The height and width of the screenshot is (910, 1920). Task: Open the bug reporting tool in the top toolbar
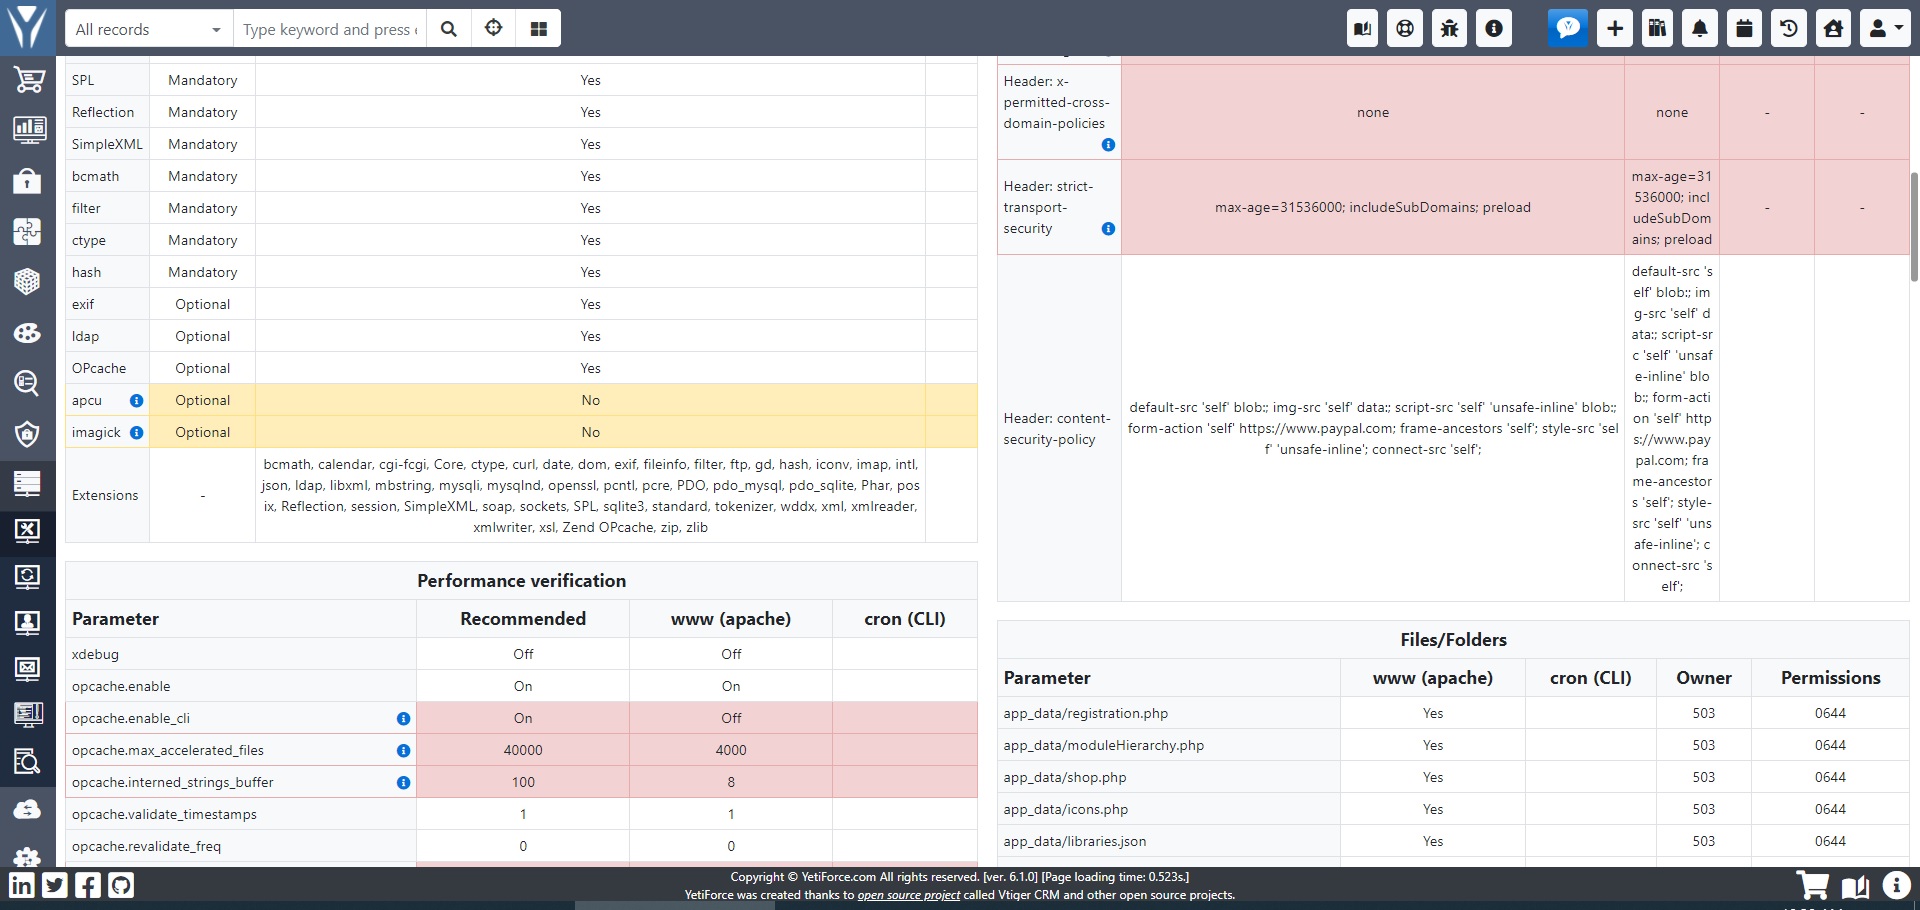[x=1448, y=28]
